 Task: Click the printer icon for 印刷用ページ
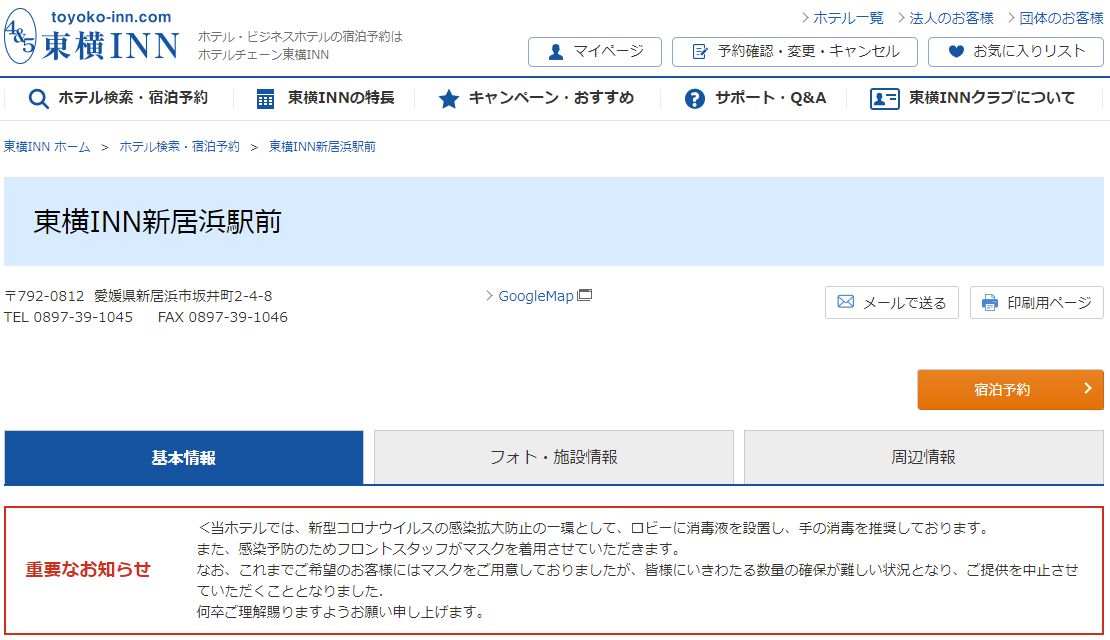[x=990, y=302]
